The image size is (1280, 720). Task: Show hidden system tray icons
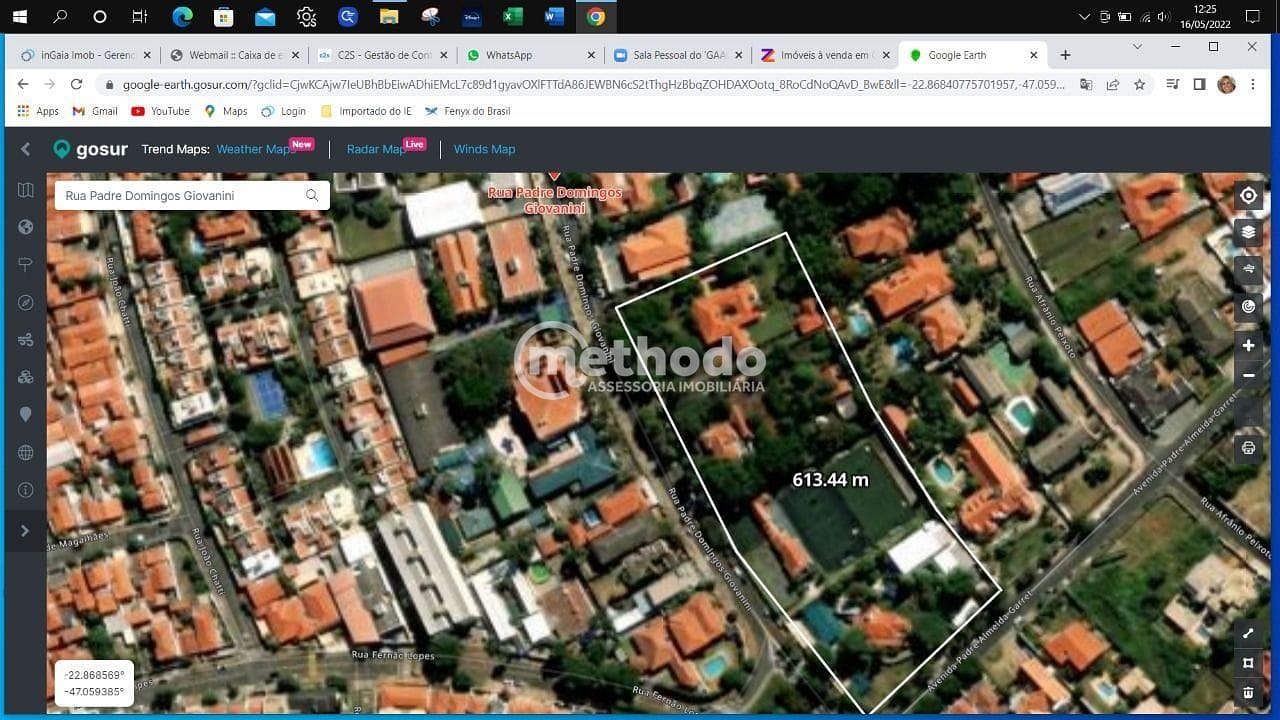(x=1084, y=17)
